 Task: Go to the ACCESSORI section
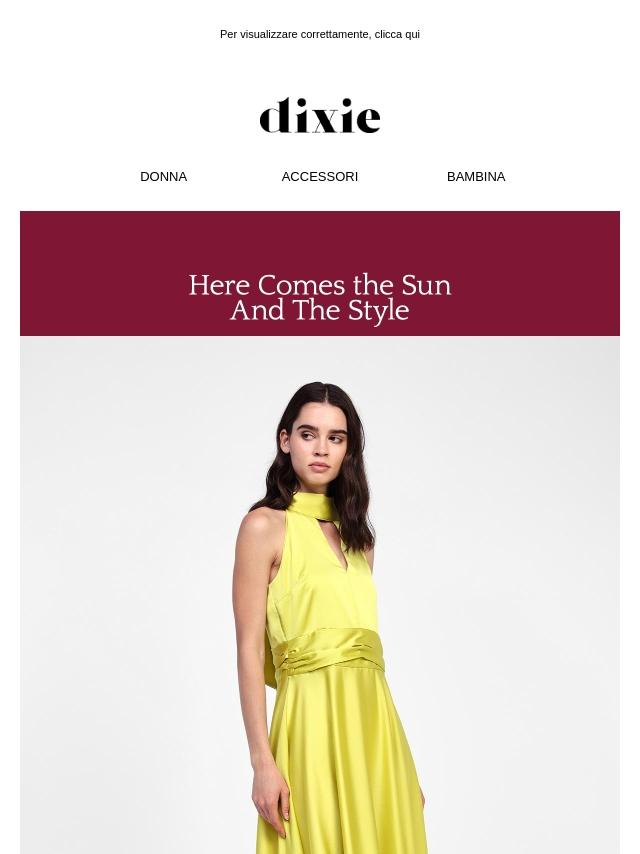tap(320, 176)
